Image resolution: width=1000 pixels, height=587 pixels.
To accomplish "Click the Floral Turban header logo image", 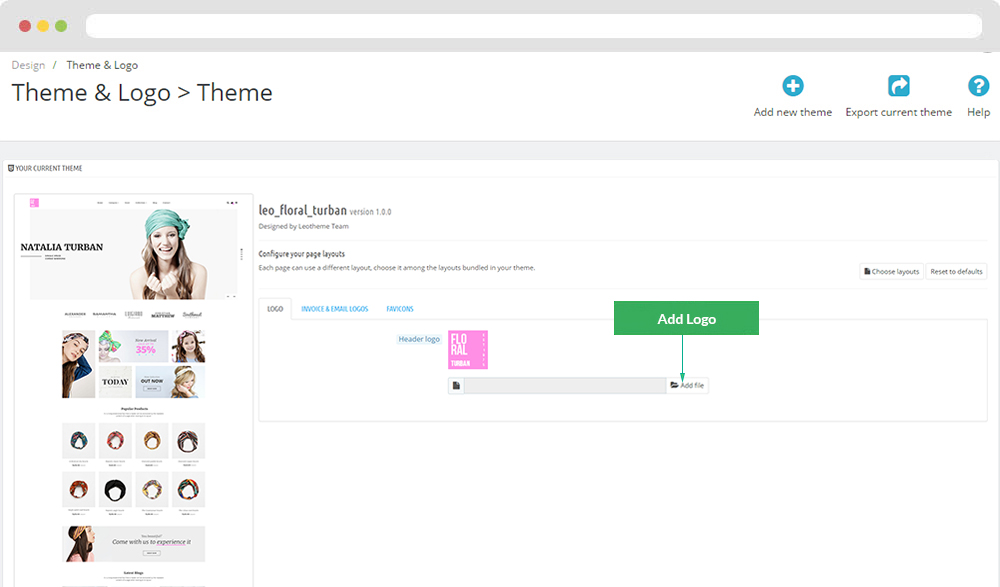I will [468, 350].
